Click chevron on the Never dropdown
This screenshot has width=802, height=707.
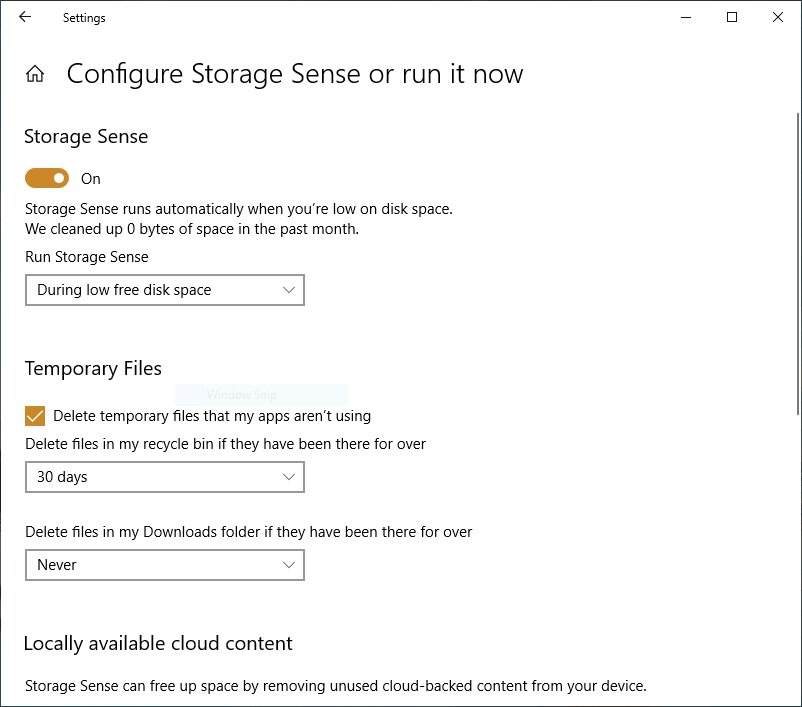(x=289, y=565)
